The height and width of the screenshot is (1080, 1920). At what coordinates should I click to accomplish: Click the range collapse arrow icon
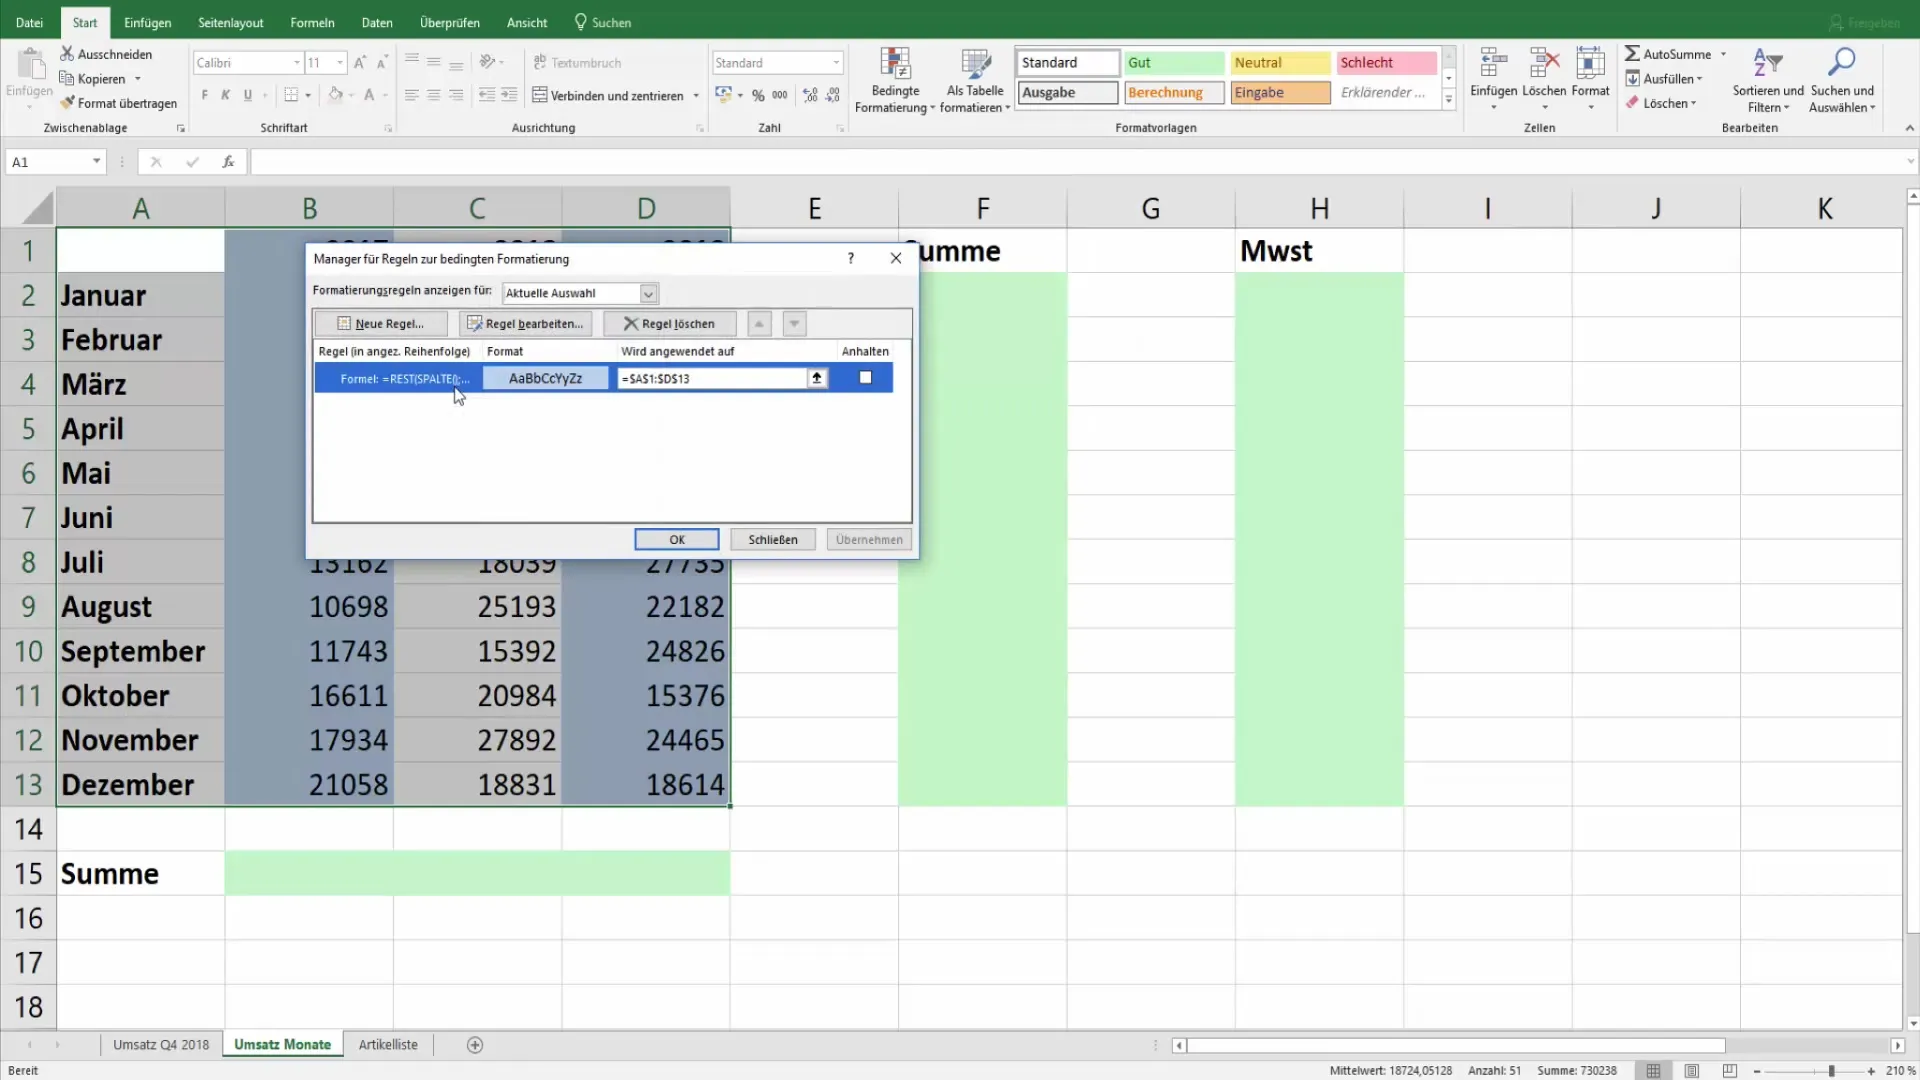817,378
